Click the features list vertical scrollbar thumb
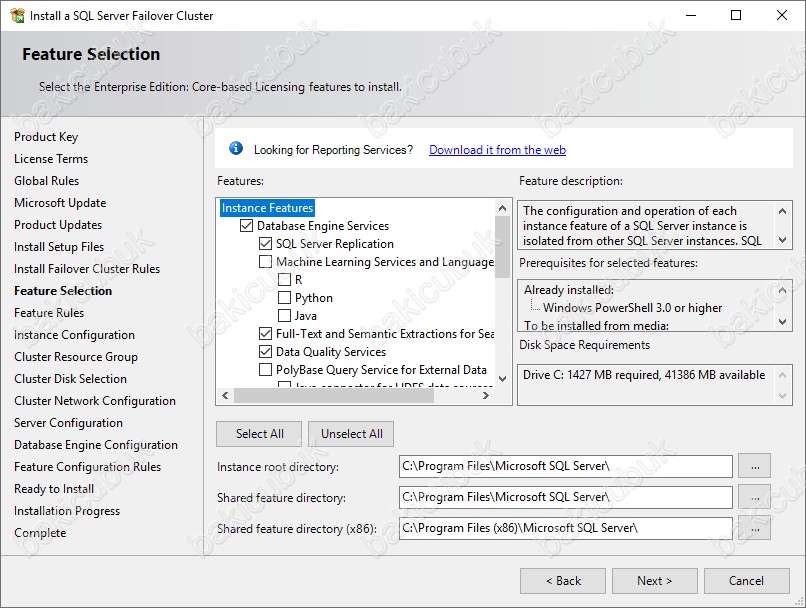Screen dimensions: 806x608 click(x=502, y=247)
